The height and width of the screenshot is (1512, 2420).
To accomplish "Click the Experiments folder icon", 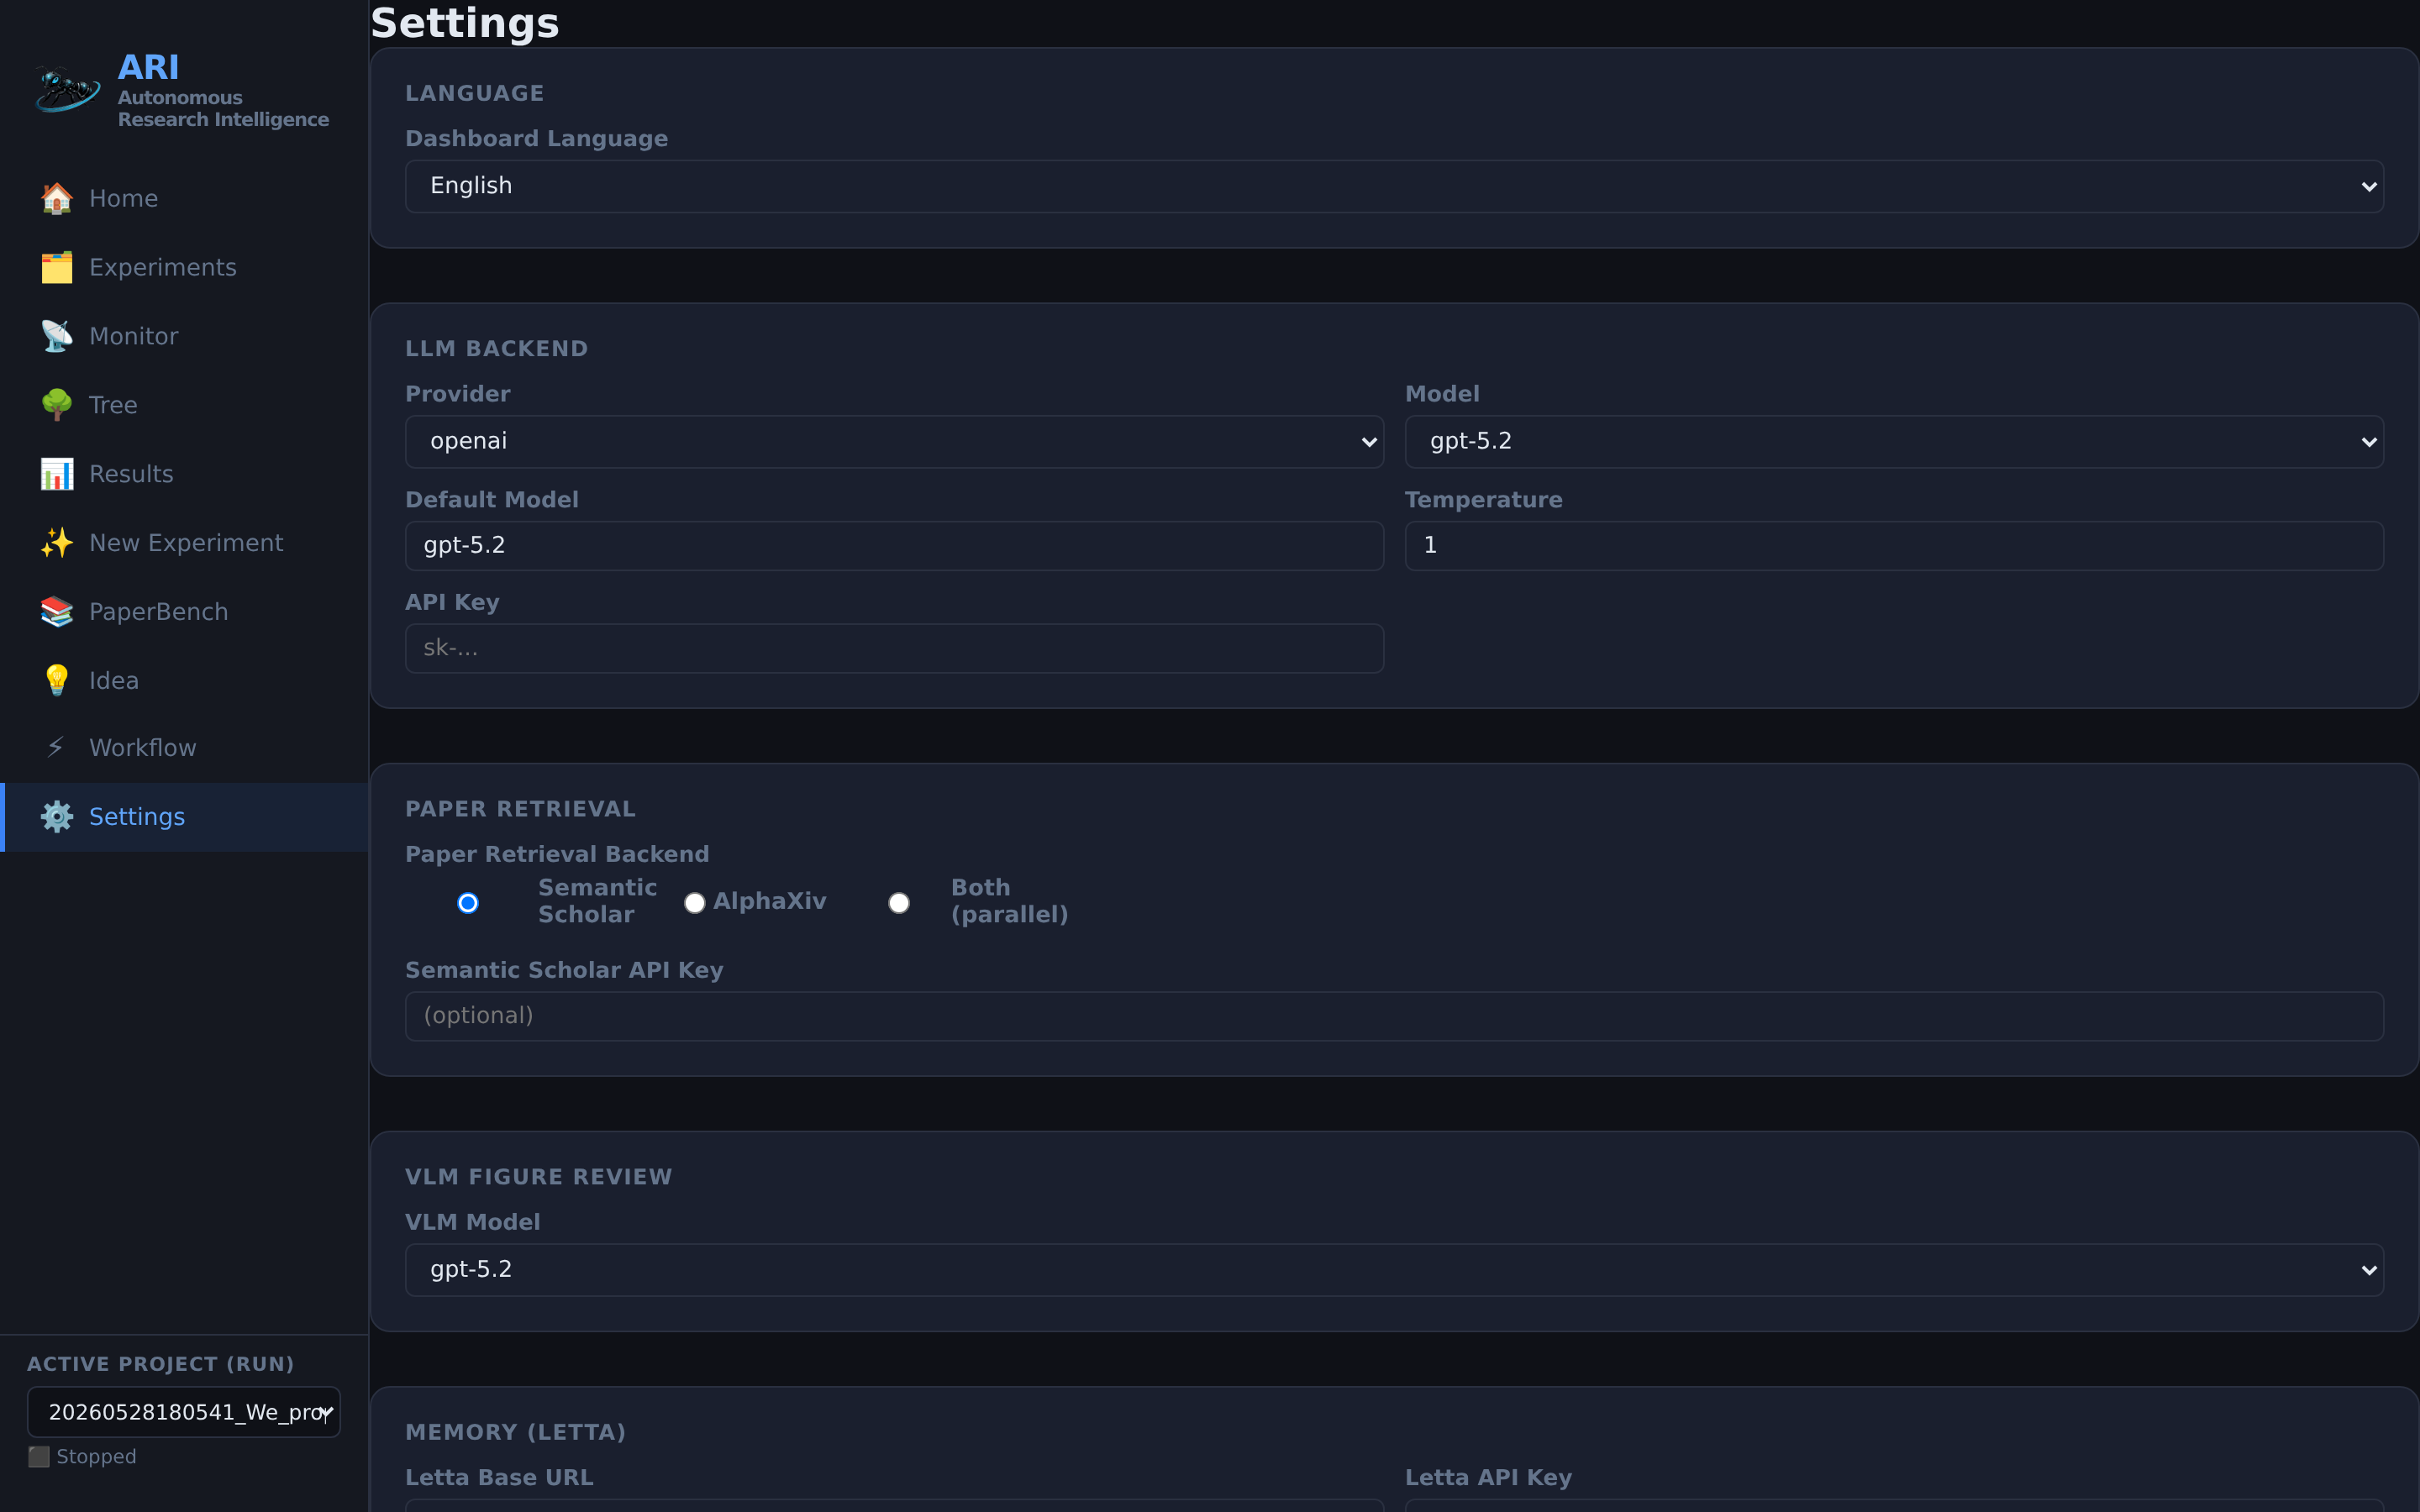I will (x=57, y=267).
